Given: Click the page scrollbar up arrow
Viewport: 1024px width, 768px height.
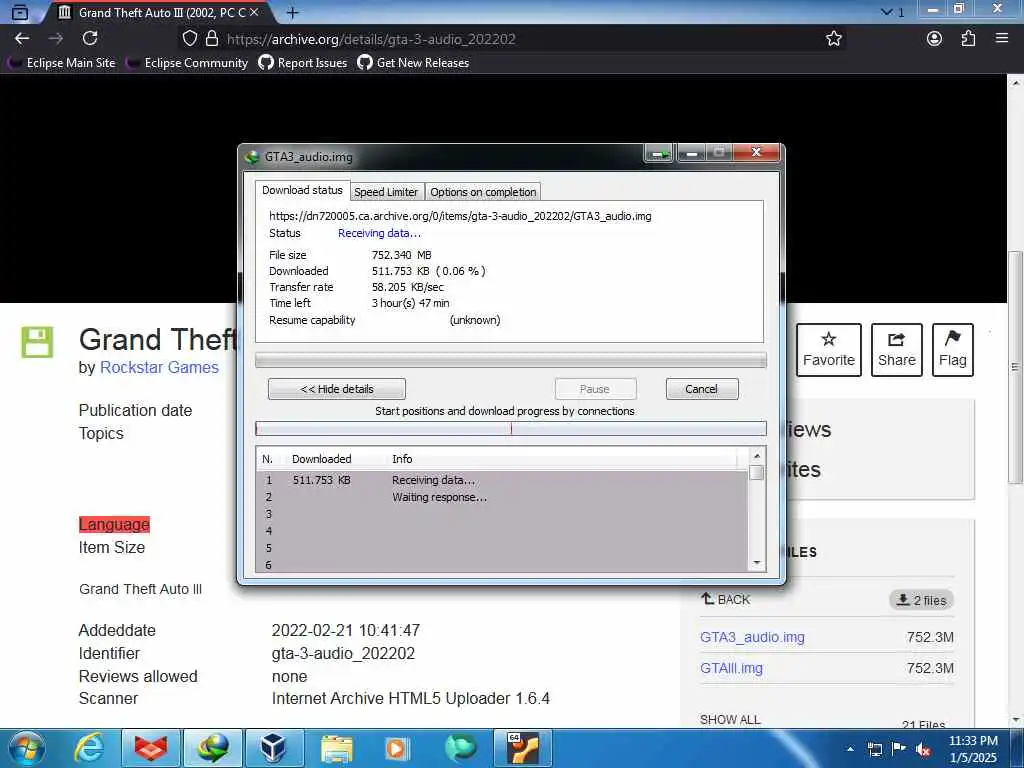Looking at the screenshot, I should [1016, 82].
